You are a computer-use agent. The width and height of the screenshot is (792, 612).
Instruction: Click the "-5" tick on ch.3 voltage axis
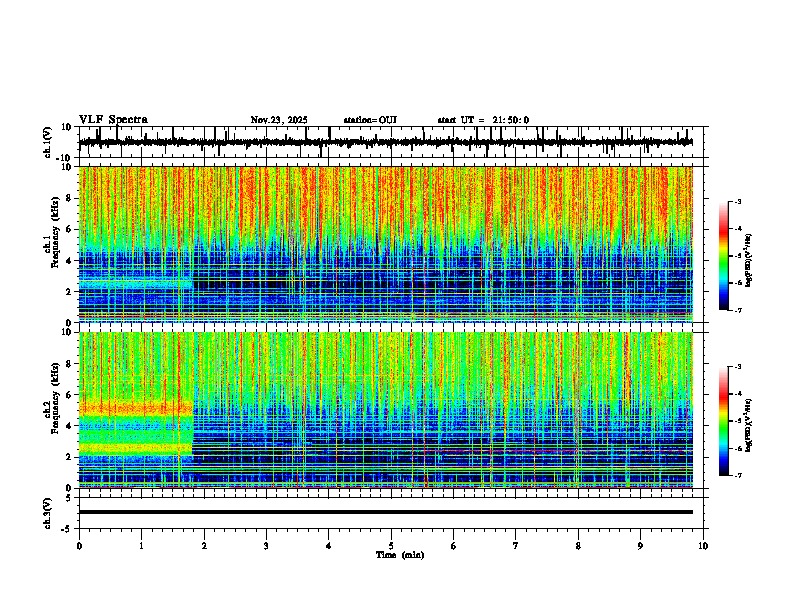point(67,528)
